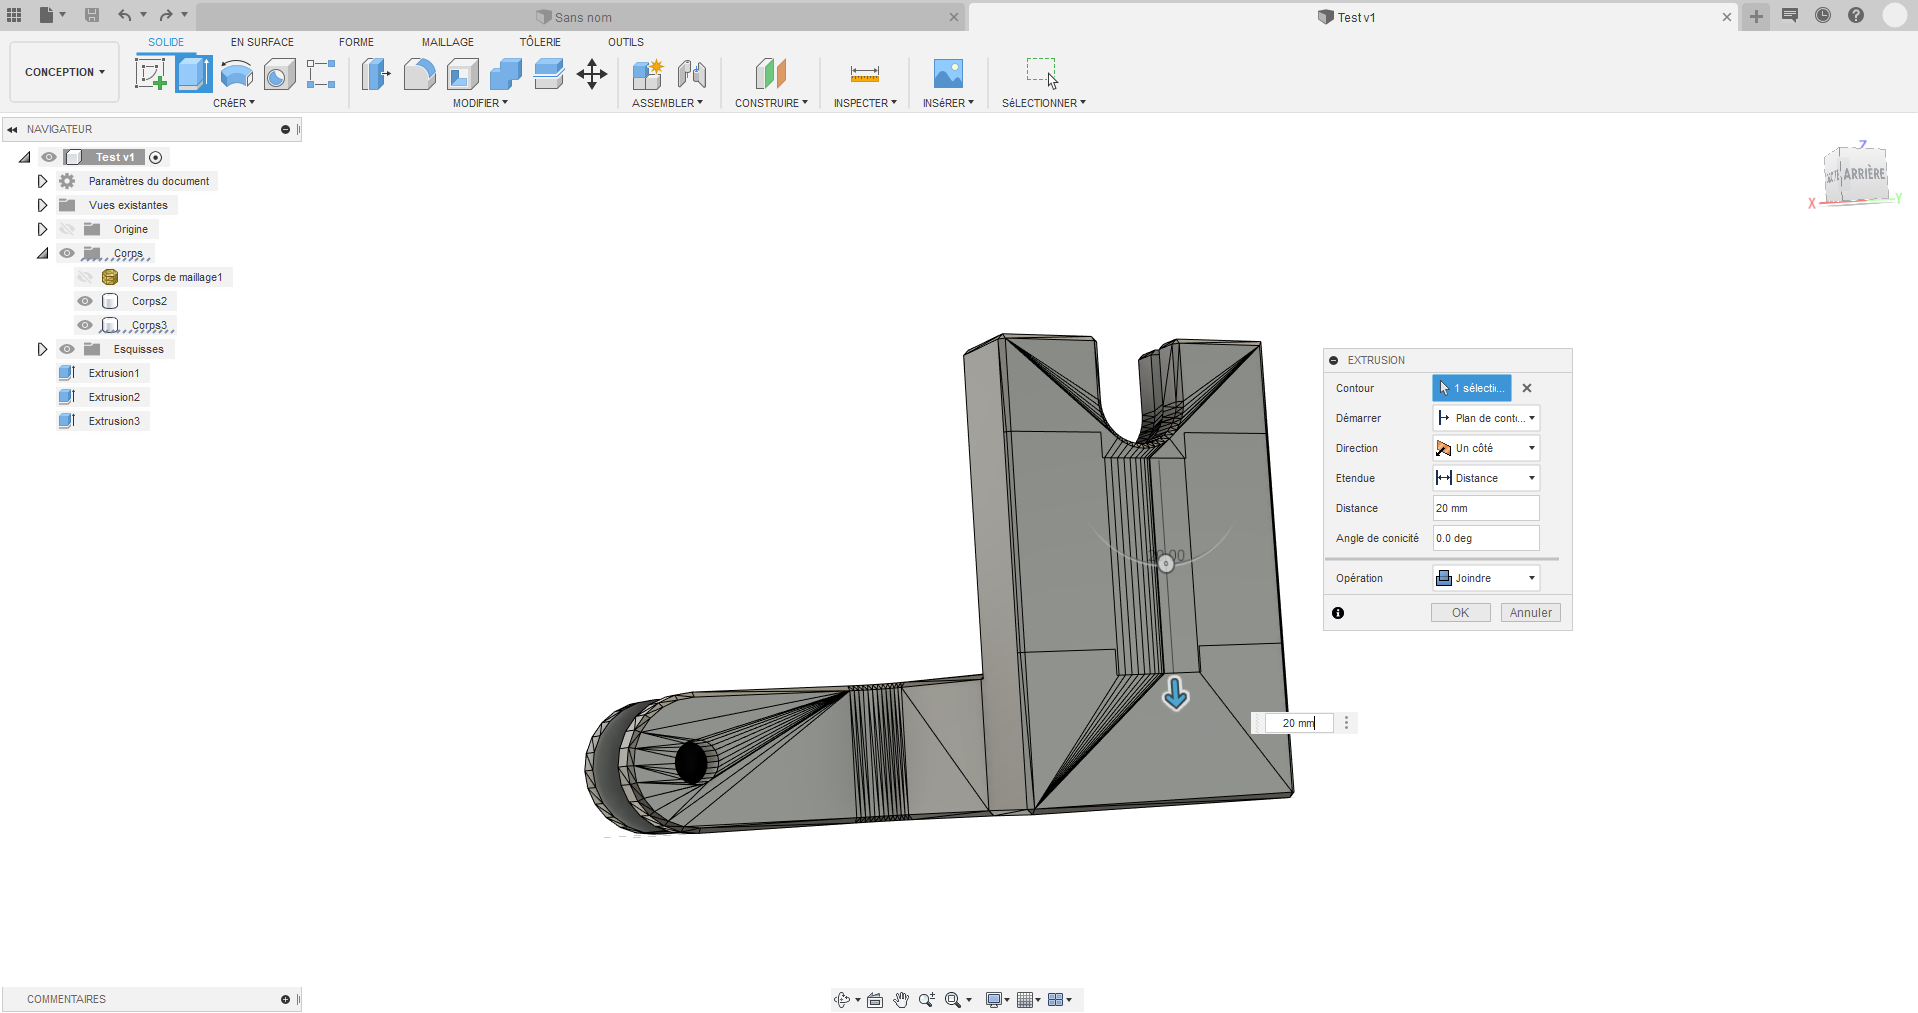Select the Shell tool icon
This screenshot has width=1918, height=1013.
coord(462,74)
